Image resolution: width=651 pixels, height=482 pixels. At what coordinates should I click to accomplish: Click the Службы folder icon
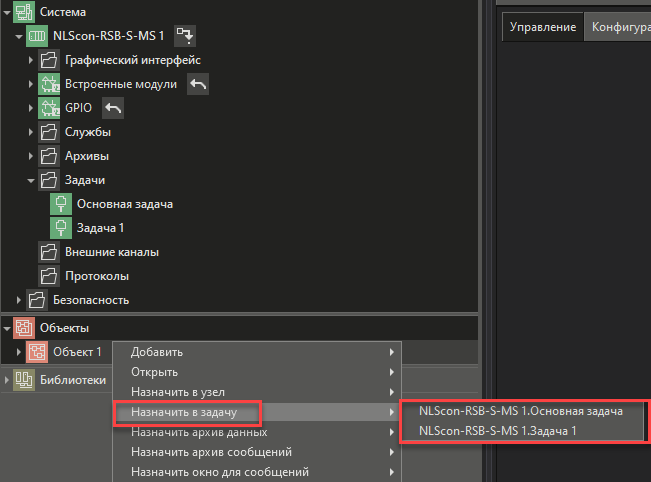click(49, 132)
